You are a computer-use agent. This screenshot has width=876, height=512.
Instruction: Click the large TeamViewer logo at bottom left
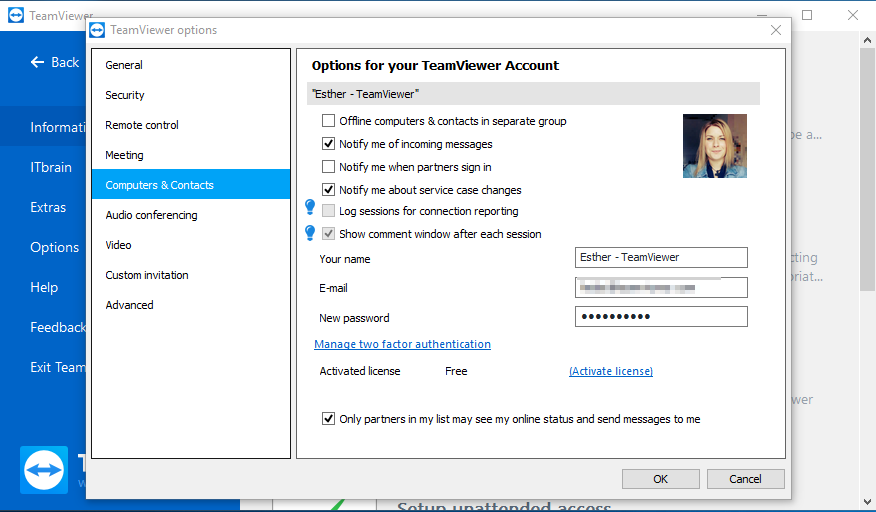click(x=44, y=470)
